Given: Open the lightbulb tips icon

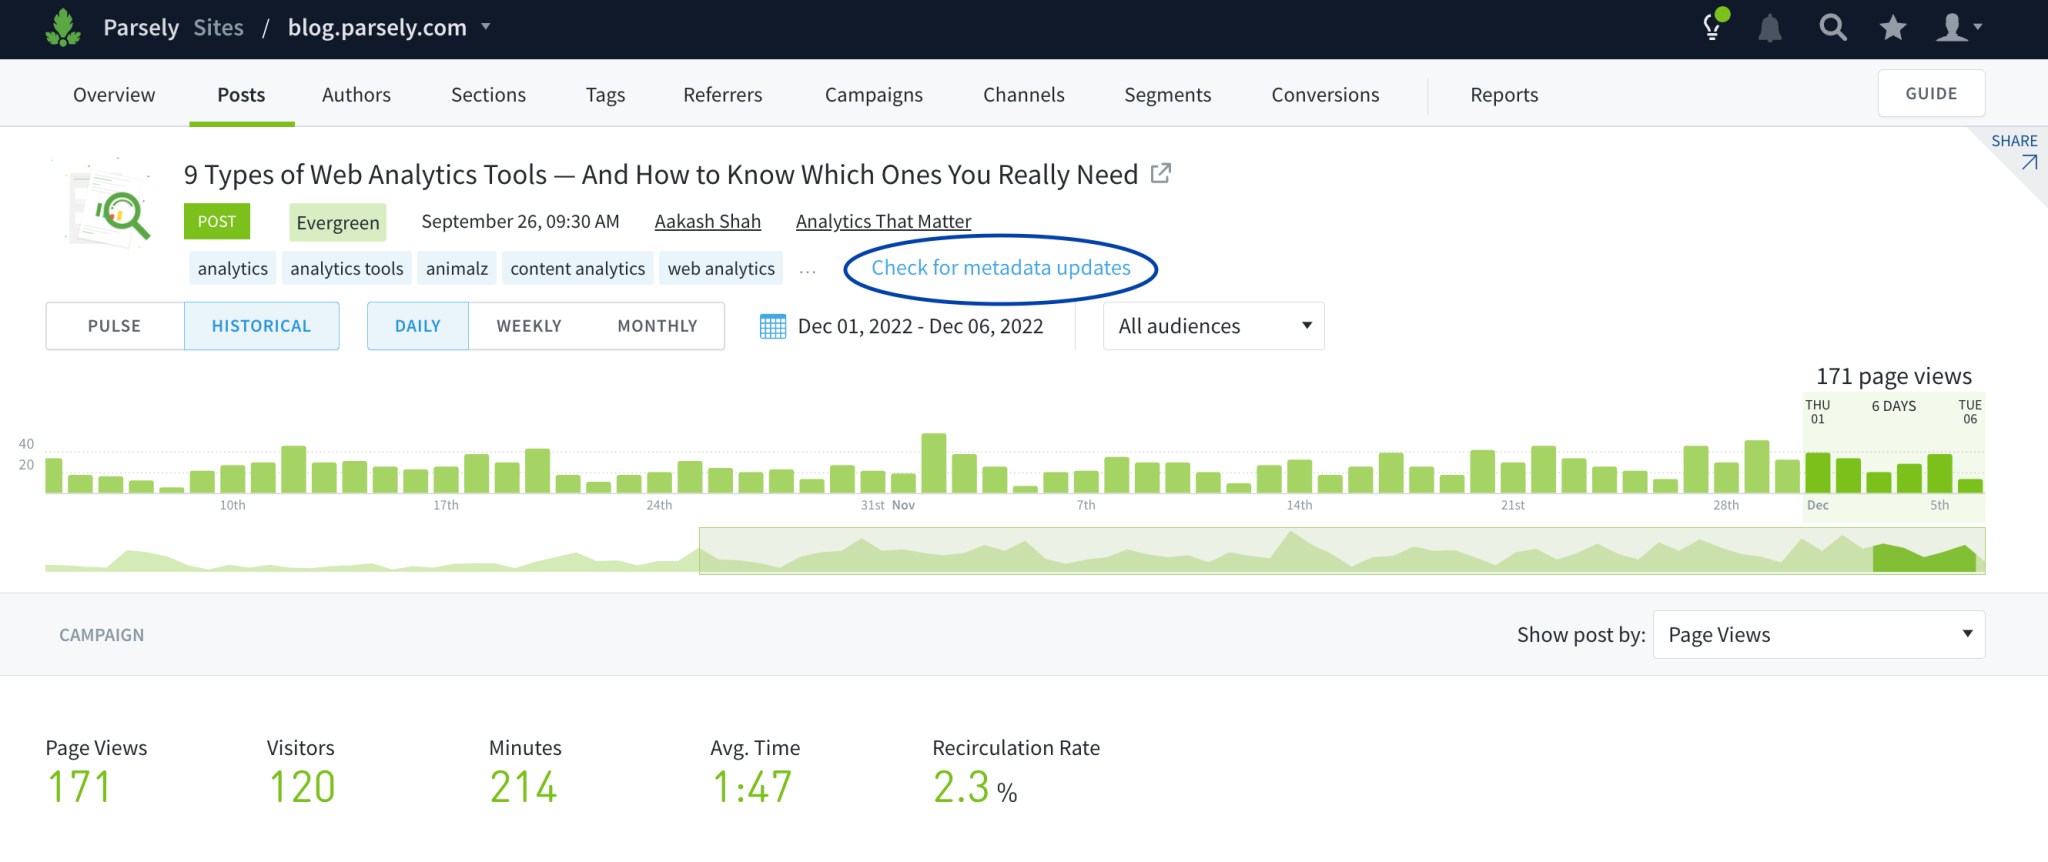Looking at the screenshot, I should pyautogui.click(x=1714, y=26).
